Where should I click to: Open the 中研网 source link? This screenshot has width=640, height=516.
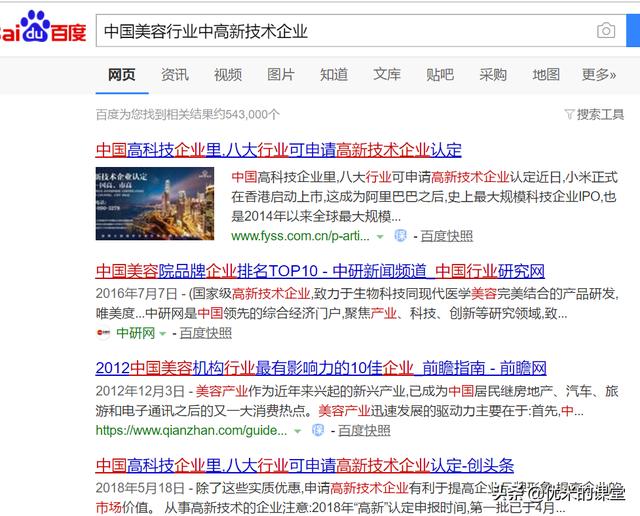[136, 333]
